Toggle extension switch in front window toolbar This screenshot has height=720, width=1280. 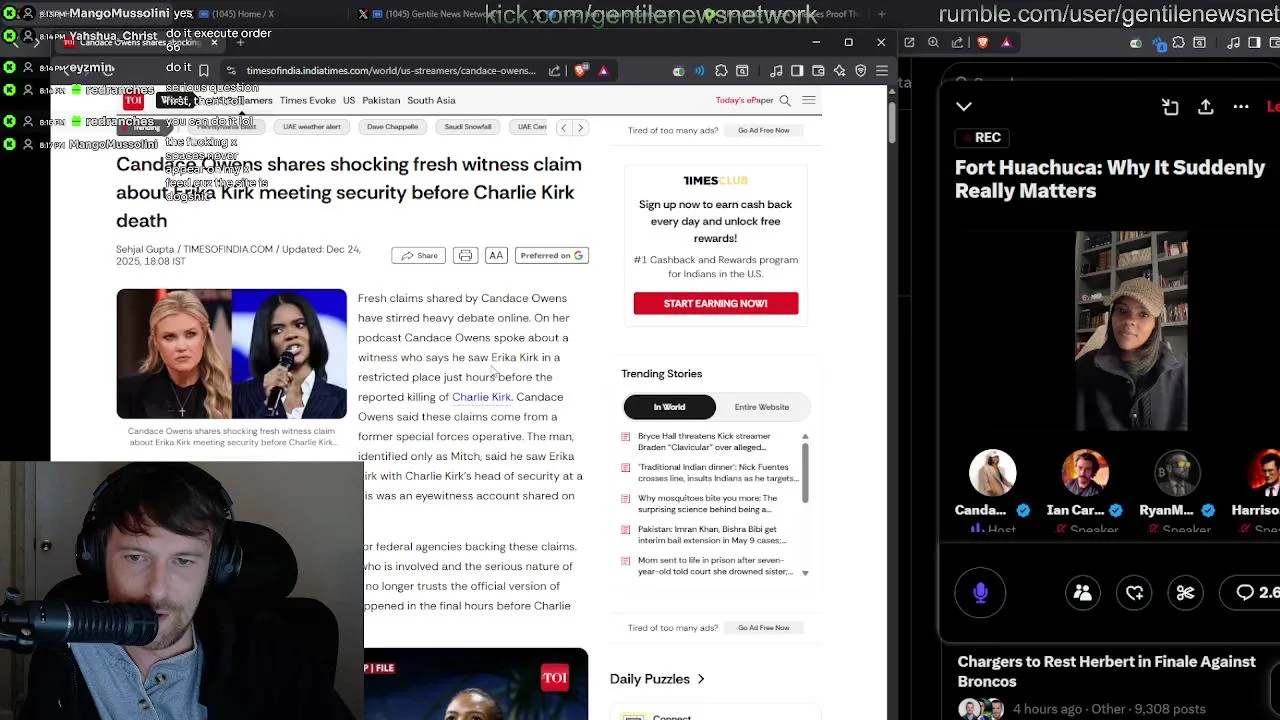(679, 71)
